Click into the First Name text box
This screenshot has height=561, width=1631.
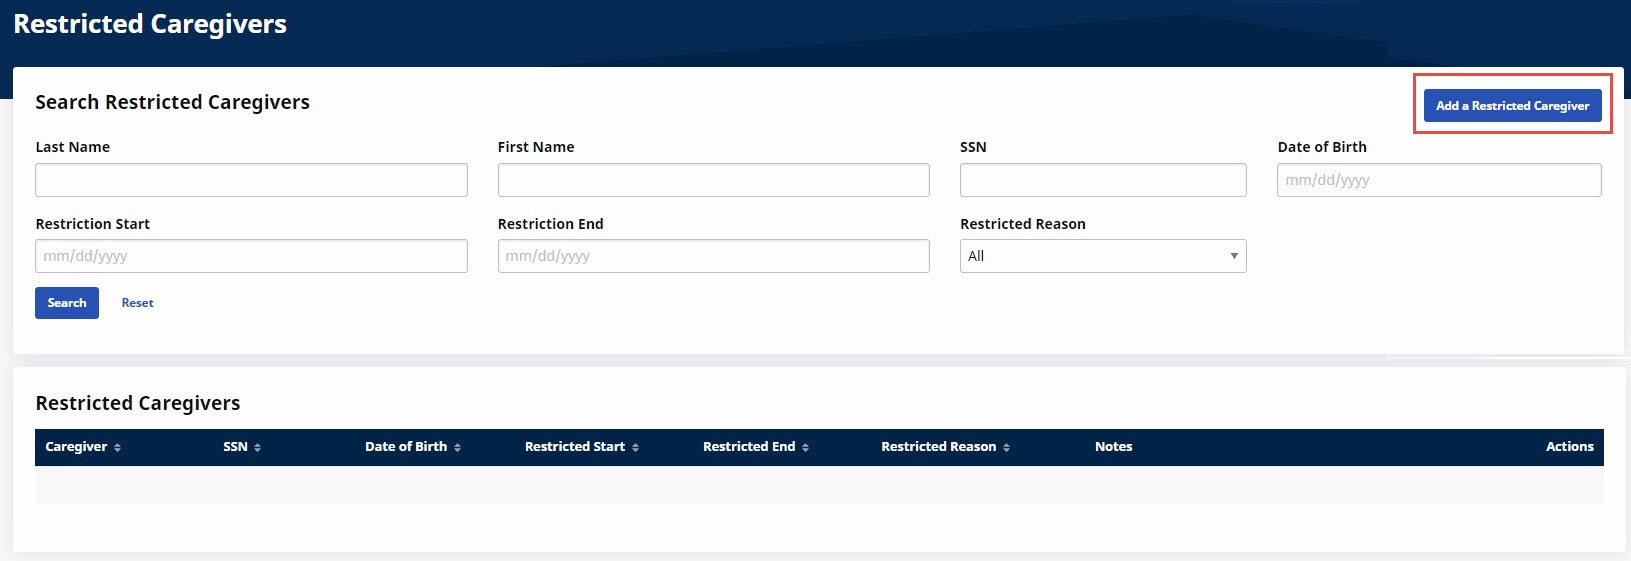[x=713, y=180]
